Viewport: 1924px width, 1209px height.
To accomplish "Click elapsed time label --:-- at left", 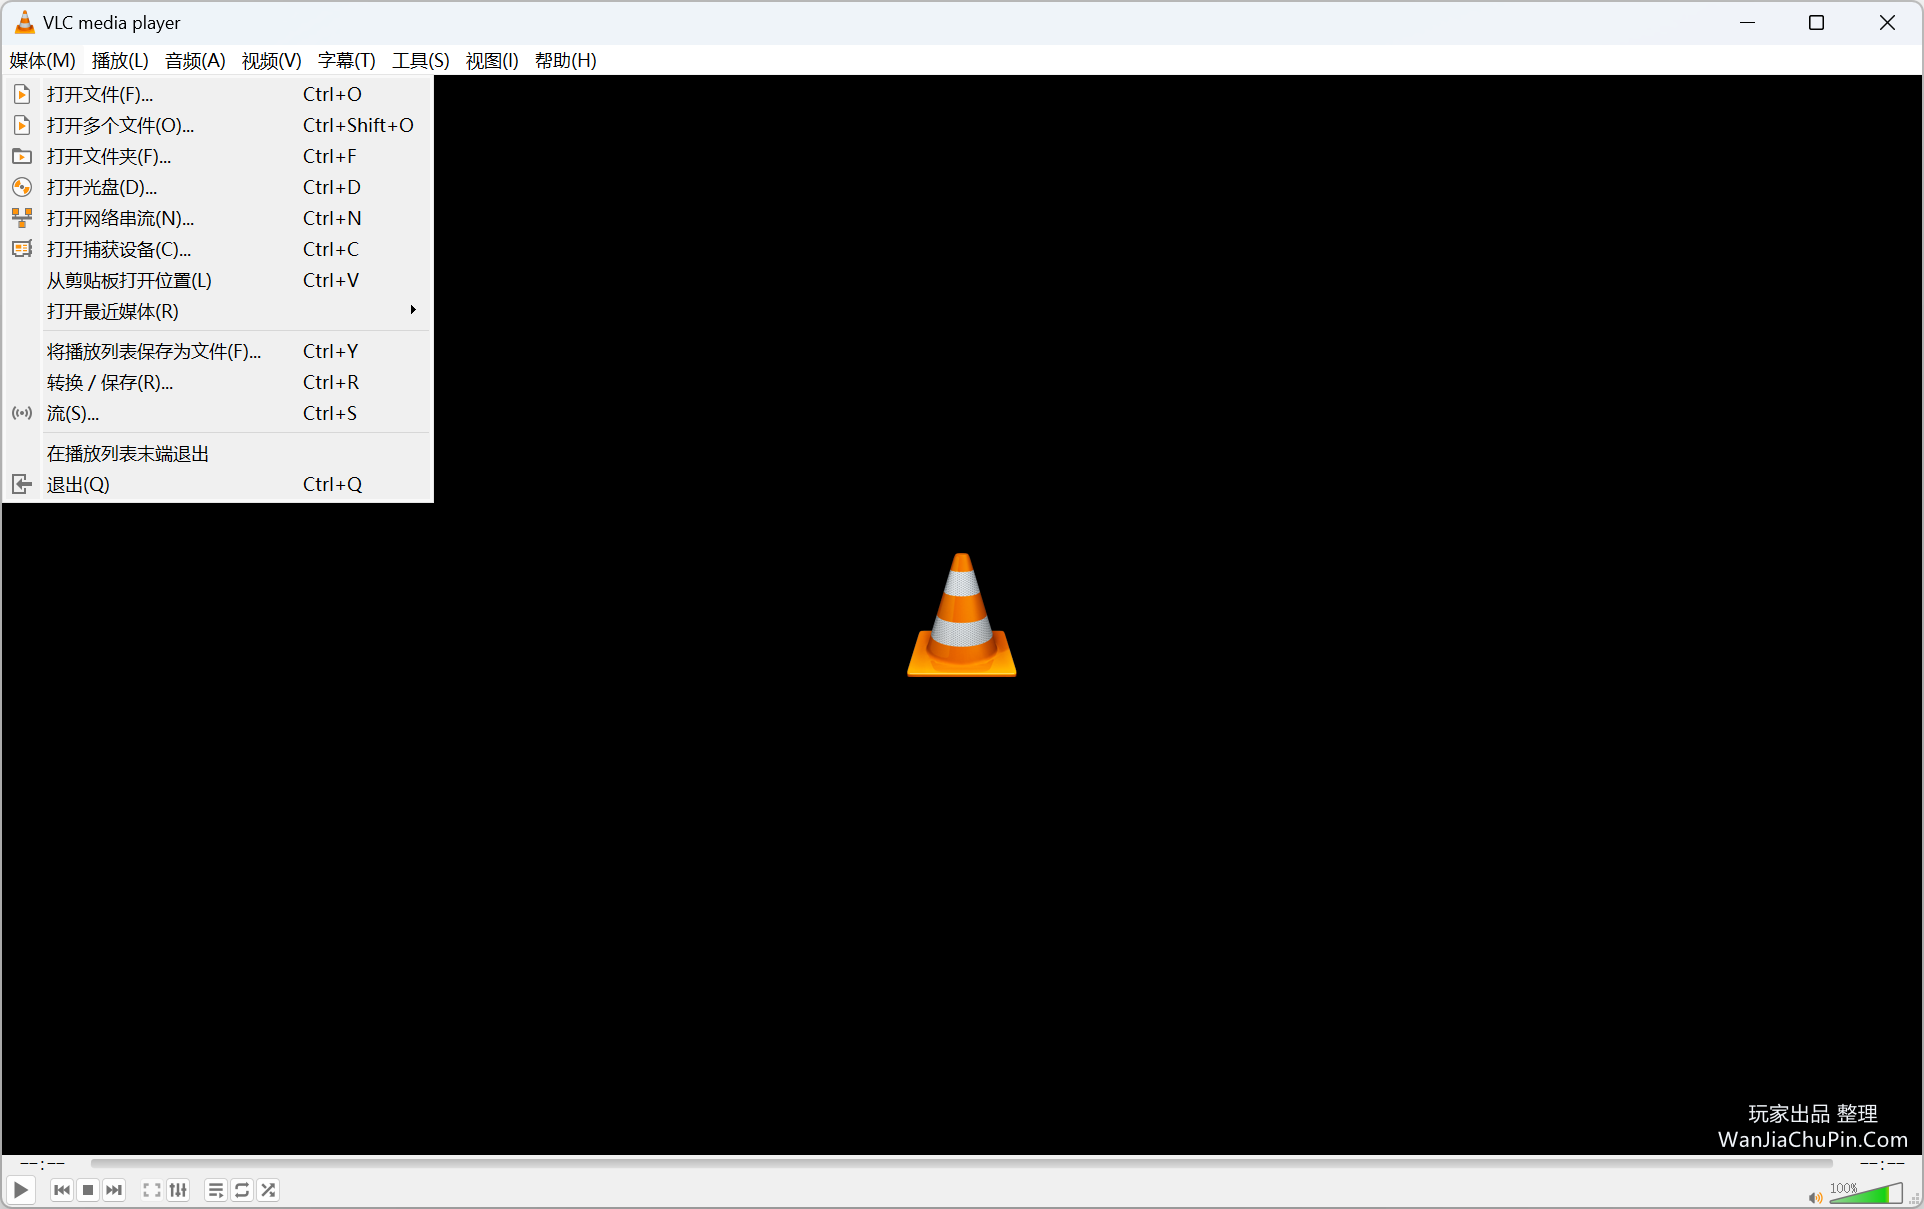I will [43, 1163].
